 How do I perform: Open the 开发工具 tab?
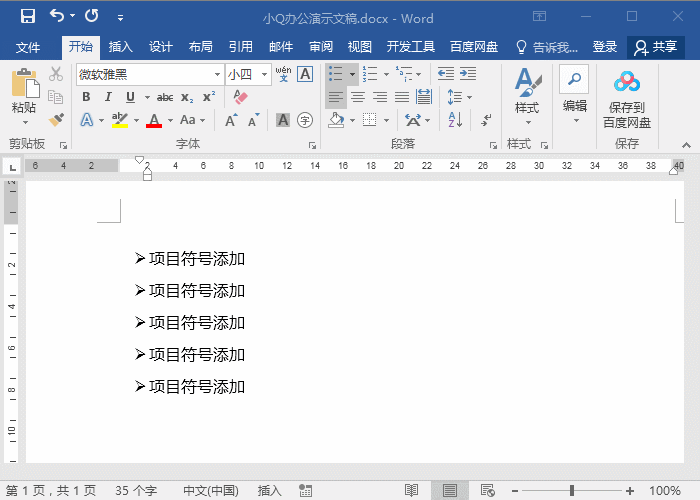point(410,46)
